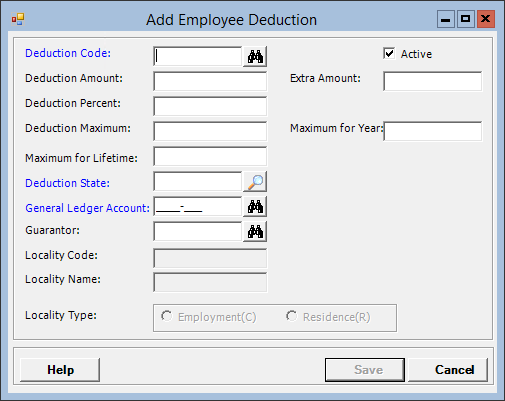The image size is (505, 401).
Task: Focus the Deduction Code field
Action: 198,56
